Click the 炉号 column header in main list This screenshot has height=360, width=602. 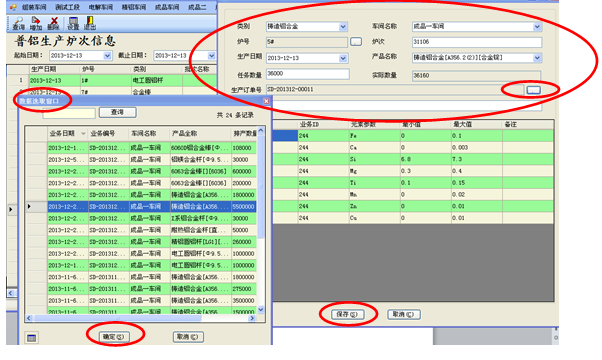pyautogui.click(x=105, y=69)
